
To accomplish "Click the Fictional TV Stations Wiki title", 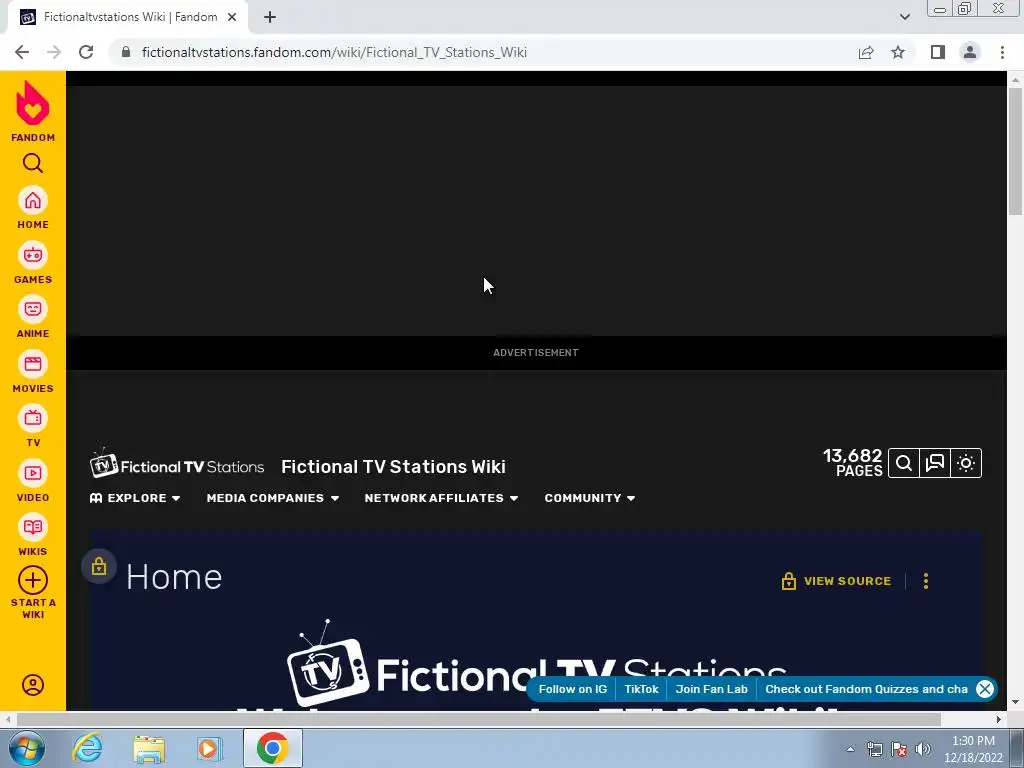I will coord(393,466).
